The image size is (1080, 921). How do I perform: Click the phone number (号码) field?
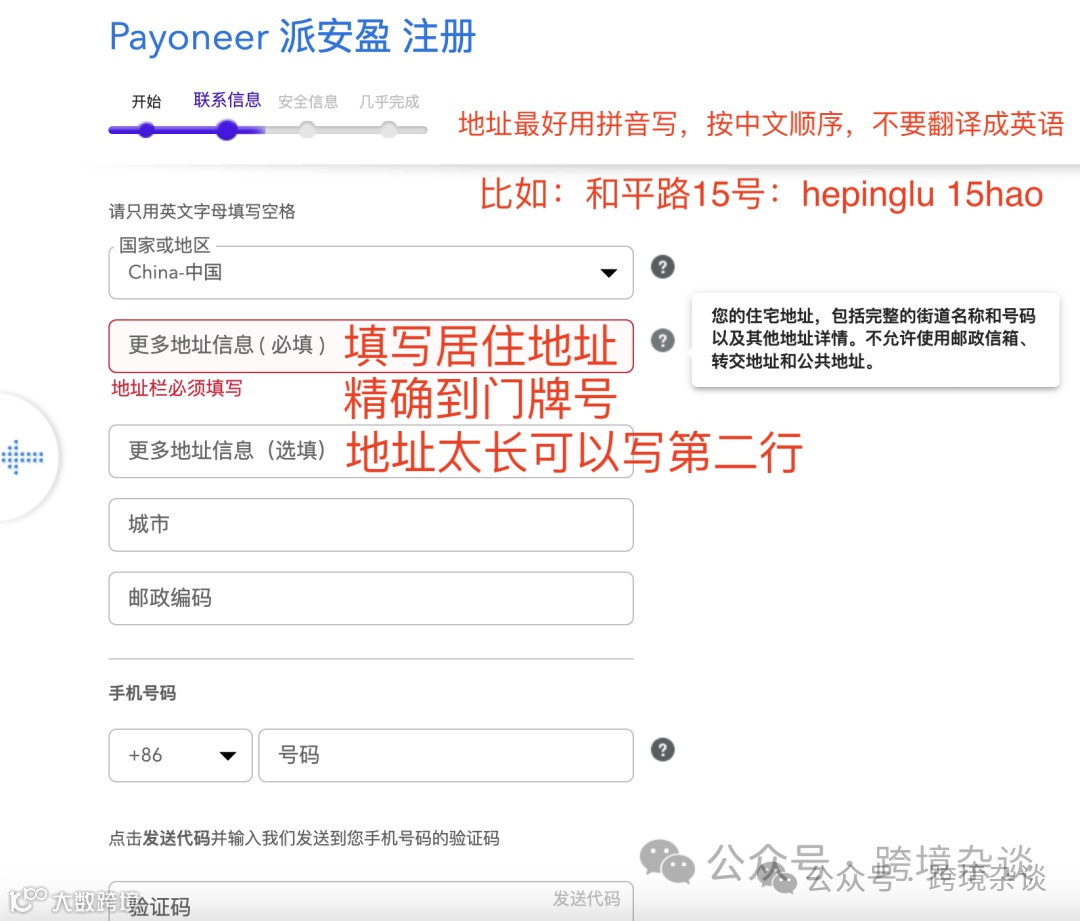(446, 756)
